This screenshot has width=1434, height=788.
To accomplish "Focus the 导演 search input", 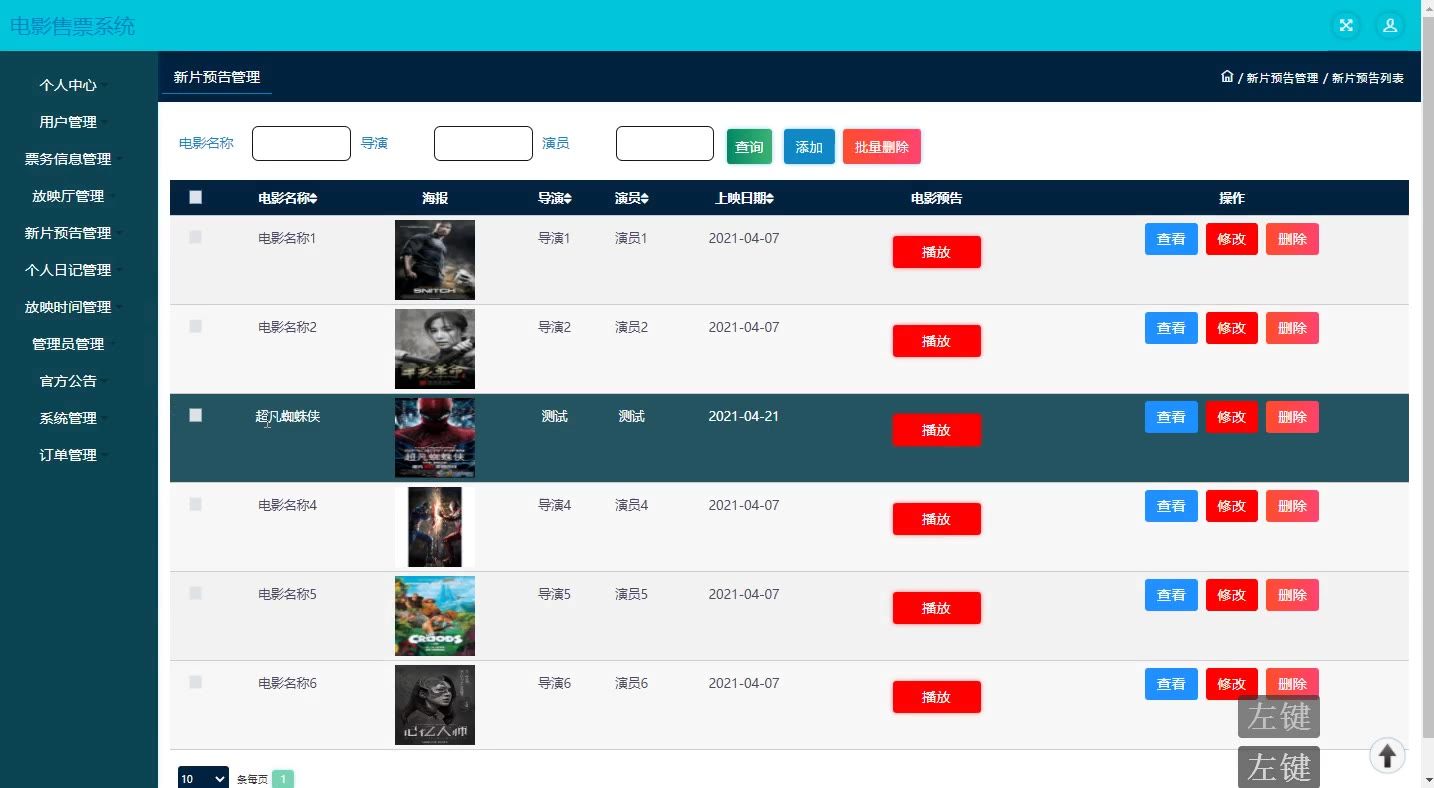I will [483, 143].
